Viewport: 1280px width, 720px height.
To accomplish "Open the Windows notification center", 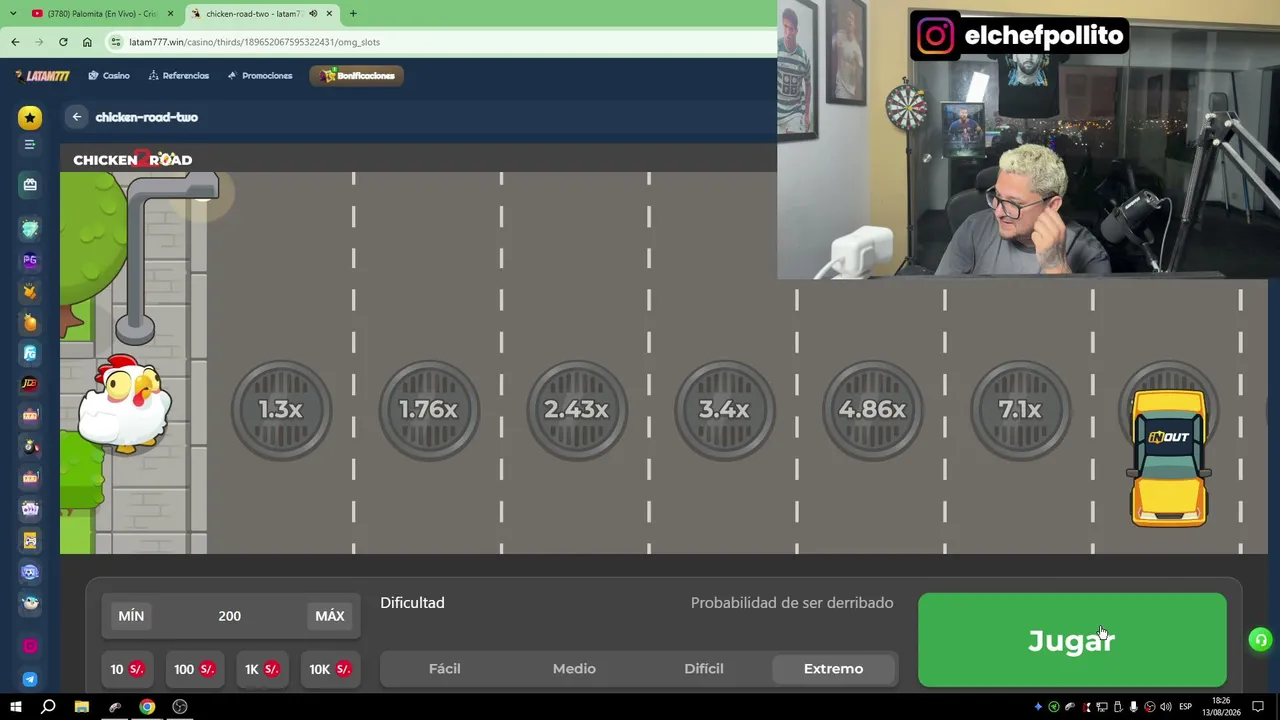I will 1258,707.
